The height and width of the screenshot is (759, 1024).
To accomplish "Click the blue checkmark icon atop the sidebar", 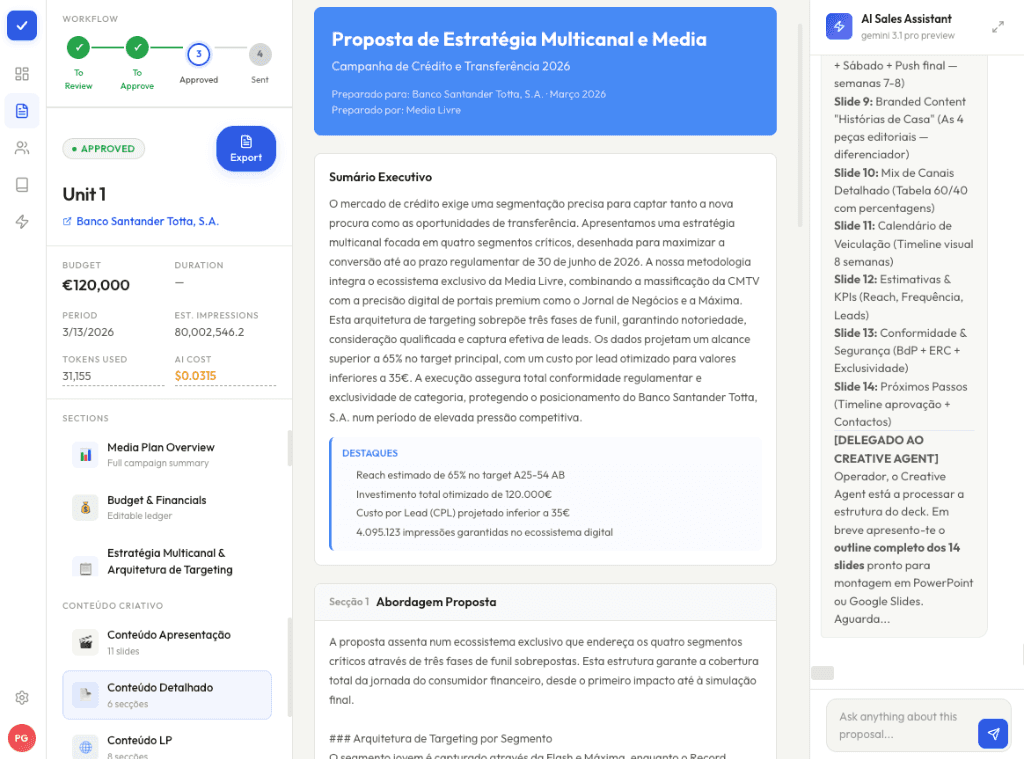I will coord(22,25).
